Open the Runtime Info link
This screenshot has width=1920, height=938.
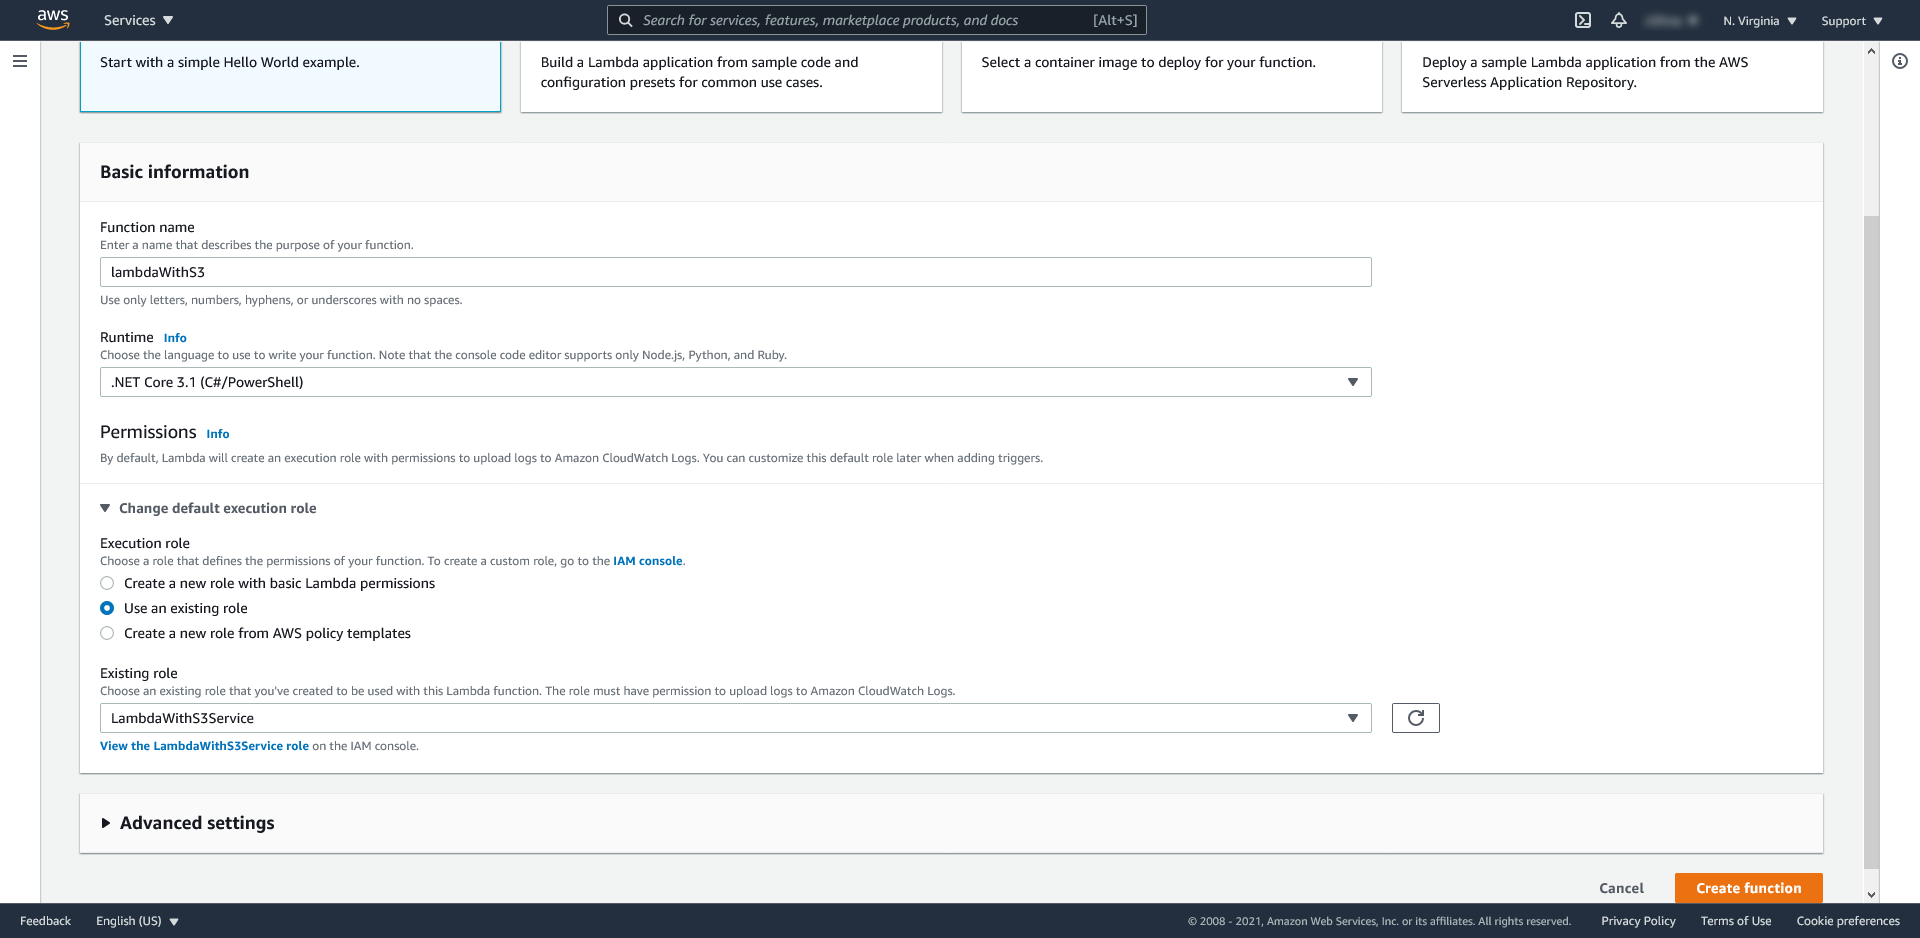tap(175, 338)
